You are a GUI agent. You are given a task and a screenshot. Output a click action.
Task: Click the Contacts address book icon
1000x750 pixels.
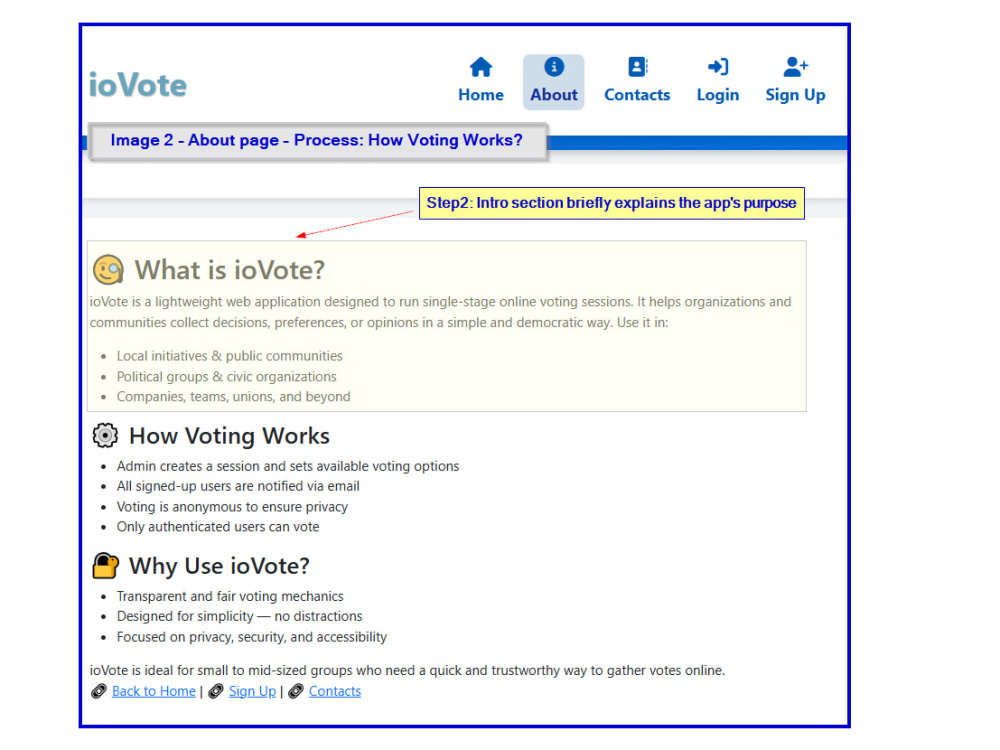coord(637,66)
